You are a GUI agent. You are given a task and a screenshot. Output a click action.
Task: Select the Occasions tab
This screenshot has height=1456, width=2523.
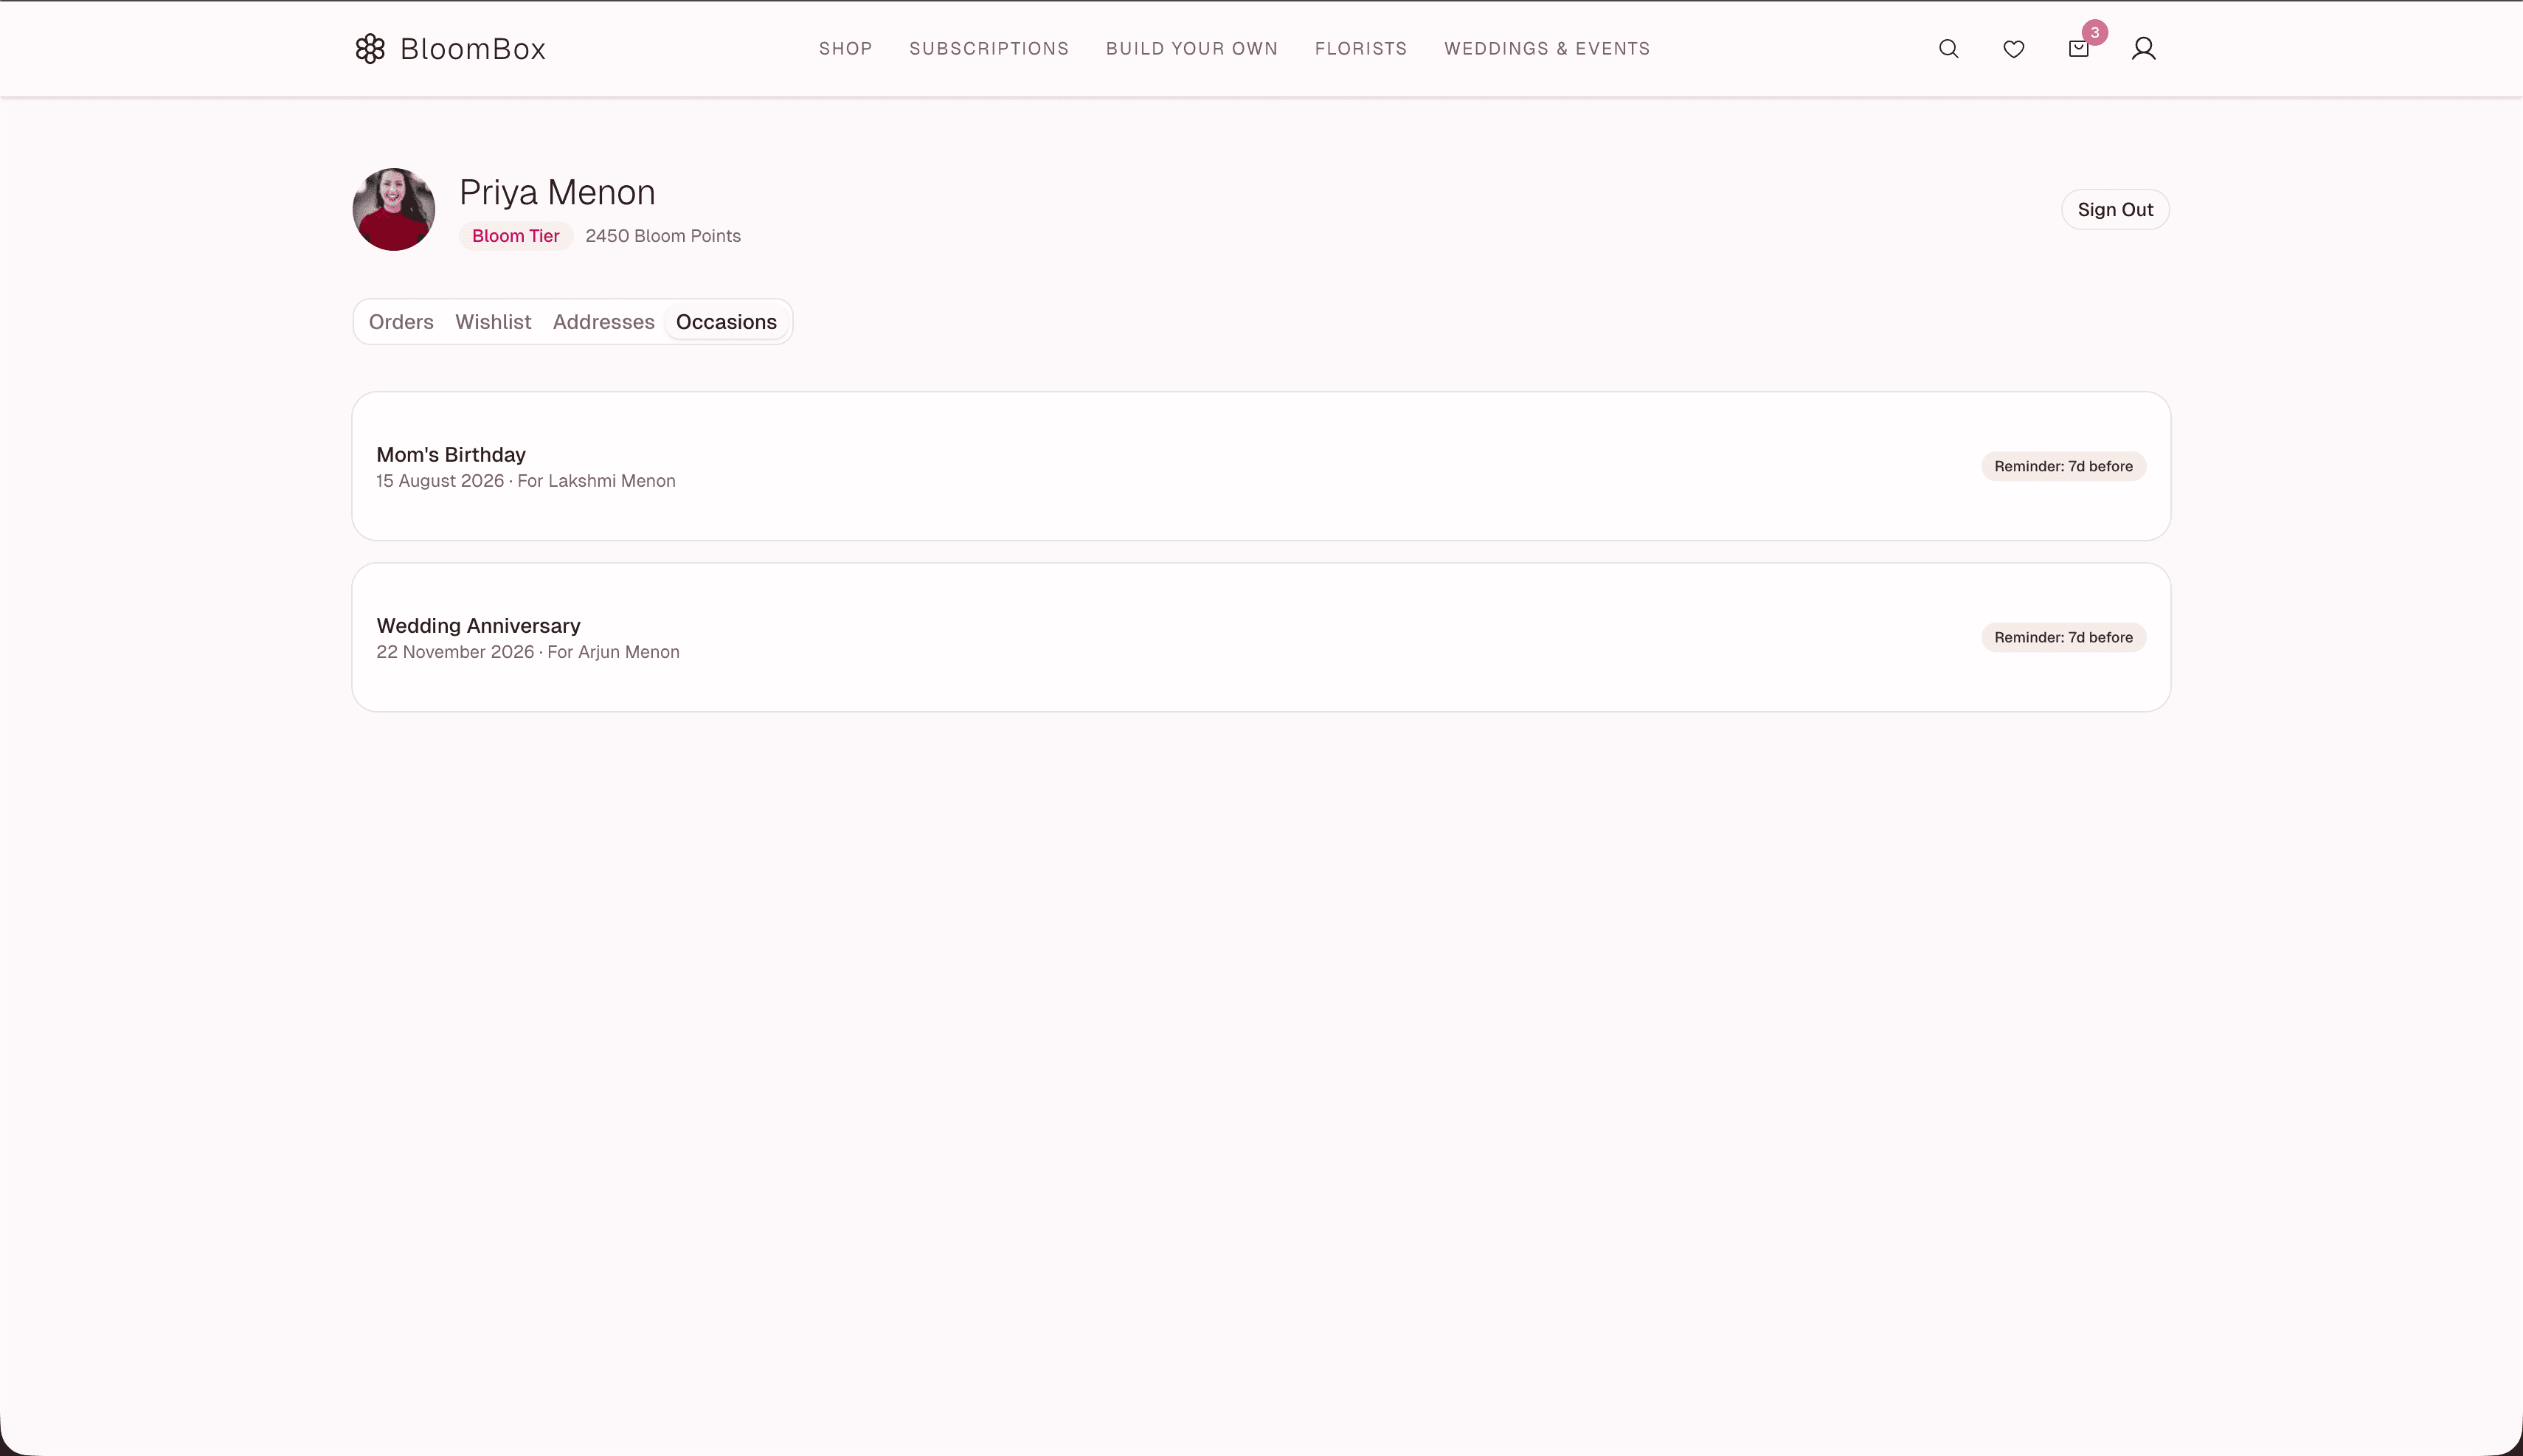pyautogui.click(x=725, y=321)
